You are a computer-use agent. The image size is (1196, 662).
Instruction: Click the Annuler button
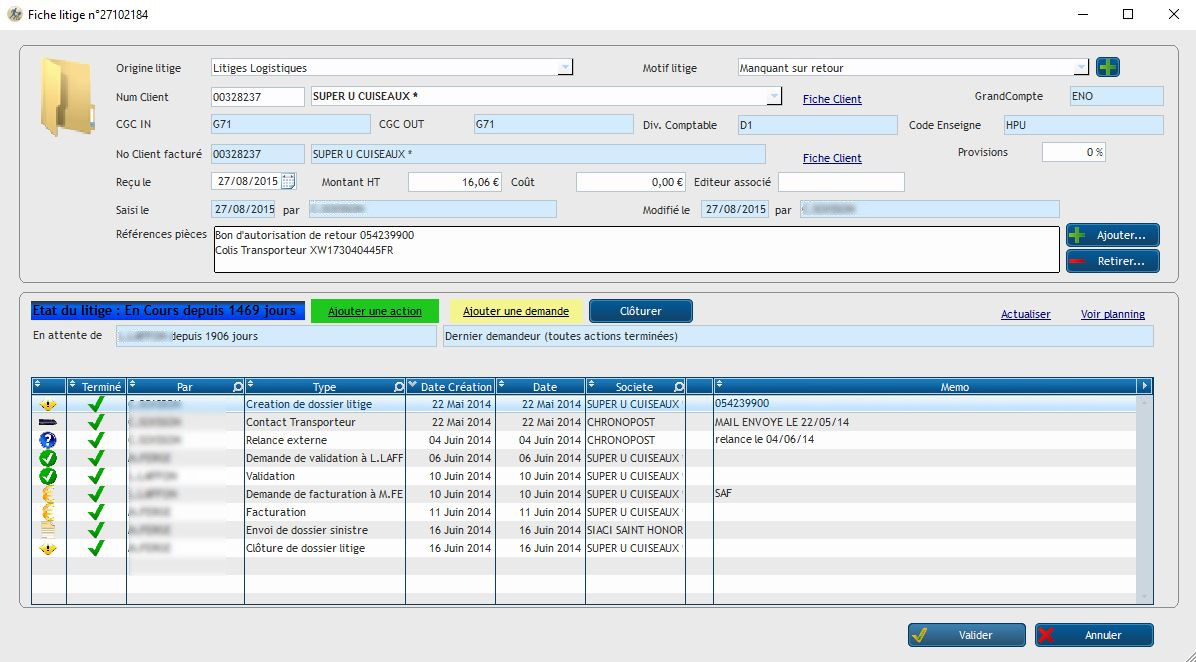pyautogui.click(x=1094, y=635)
